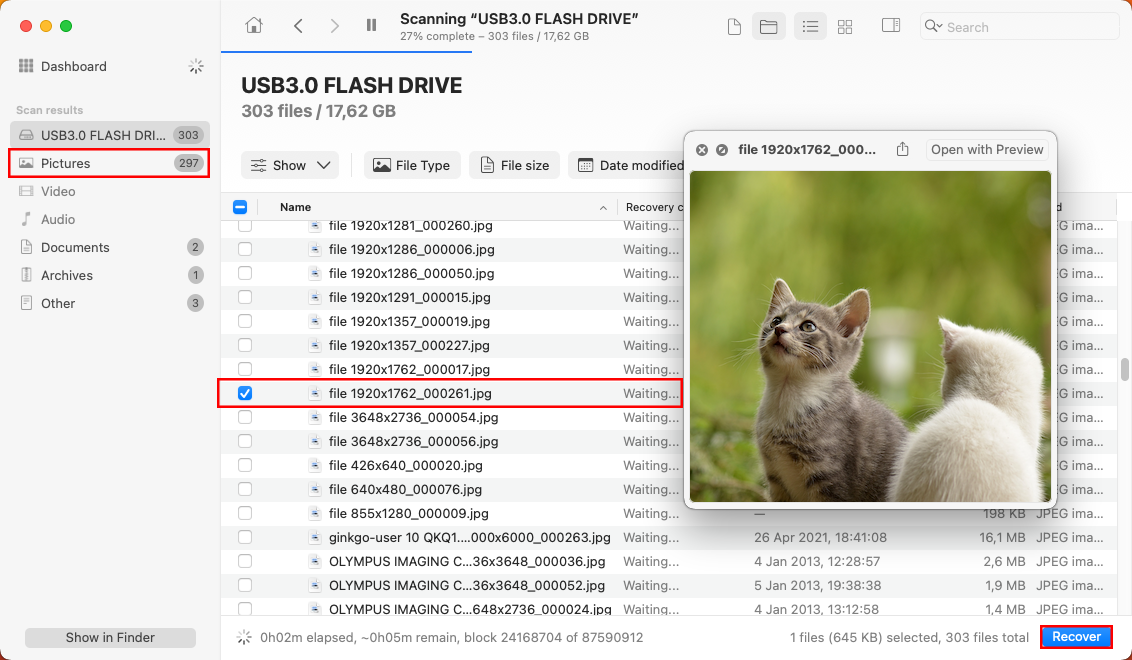Click the spinner icon in status bar
This screenshot has height=660, width=1132.
pos(244,637)
